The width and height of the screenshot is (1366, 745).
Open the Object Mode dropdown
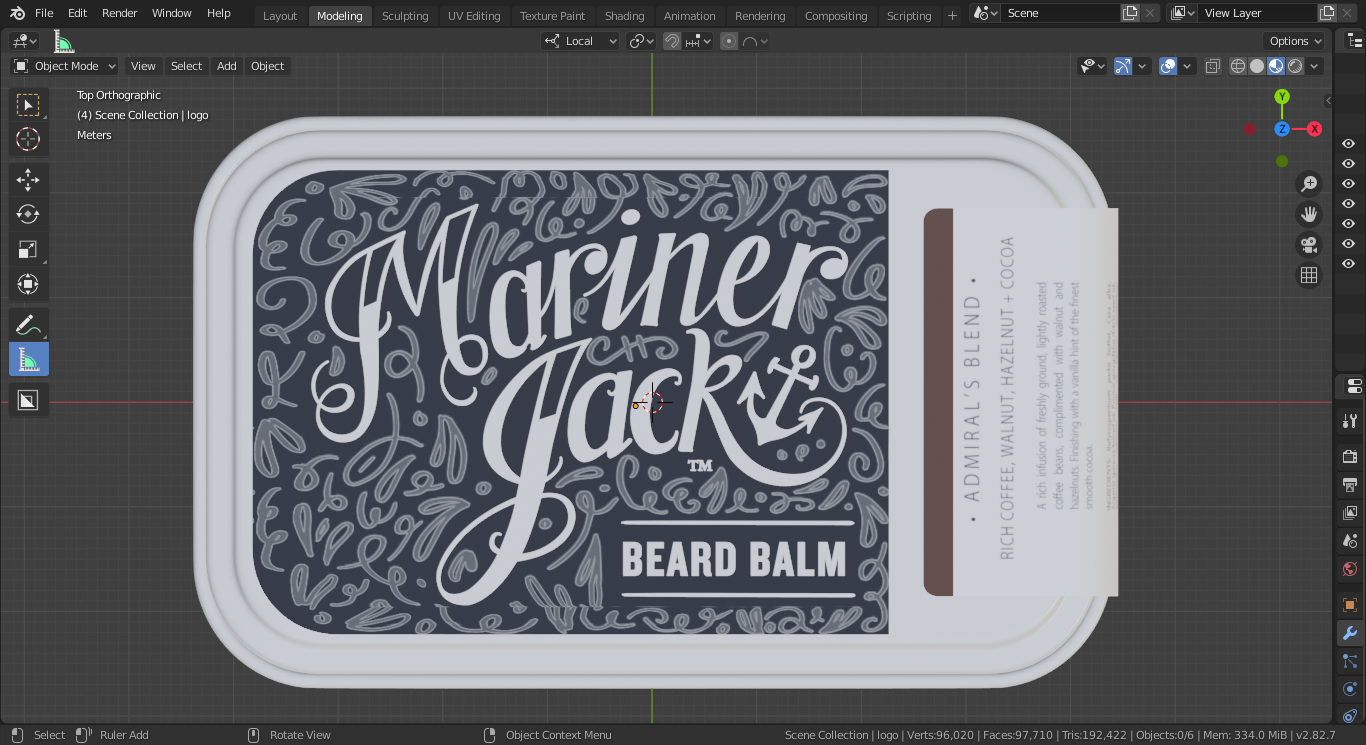[x=65, y=66]
